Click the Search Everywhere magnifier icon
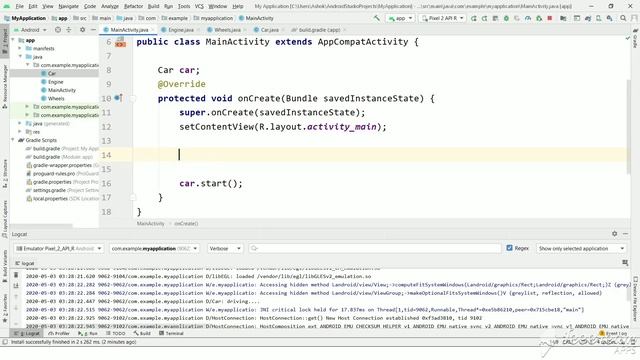The image size is (640, 360). point(623,18)
